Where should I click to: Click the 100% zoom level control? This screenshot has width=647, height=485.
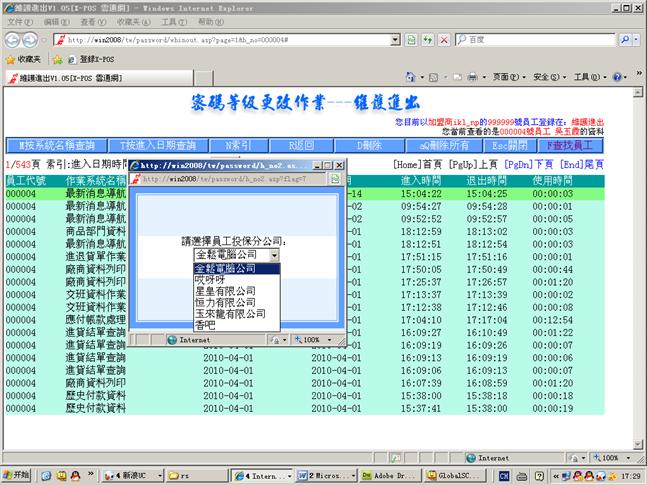(608, 458)
